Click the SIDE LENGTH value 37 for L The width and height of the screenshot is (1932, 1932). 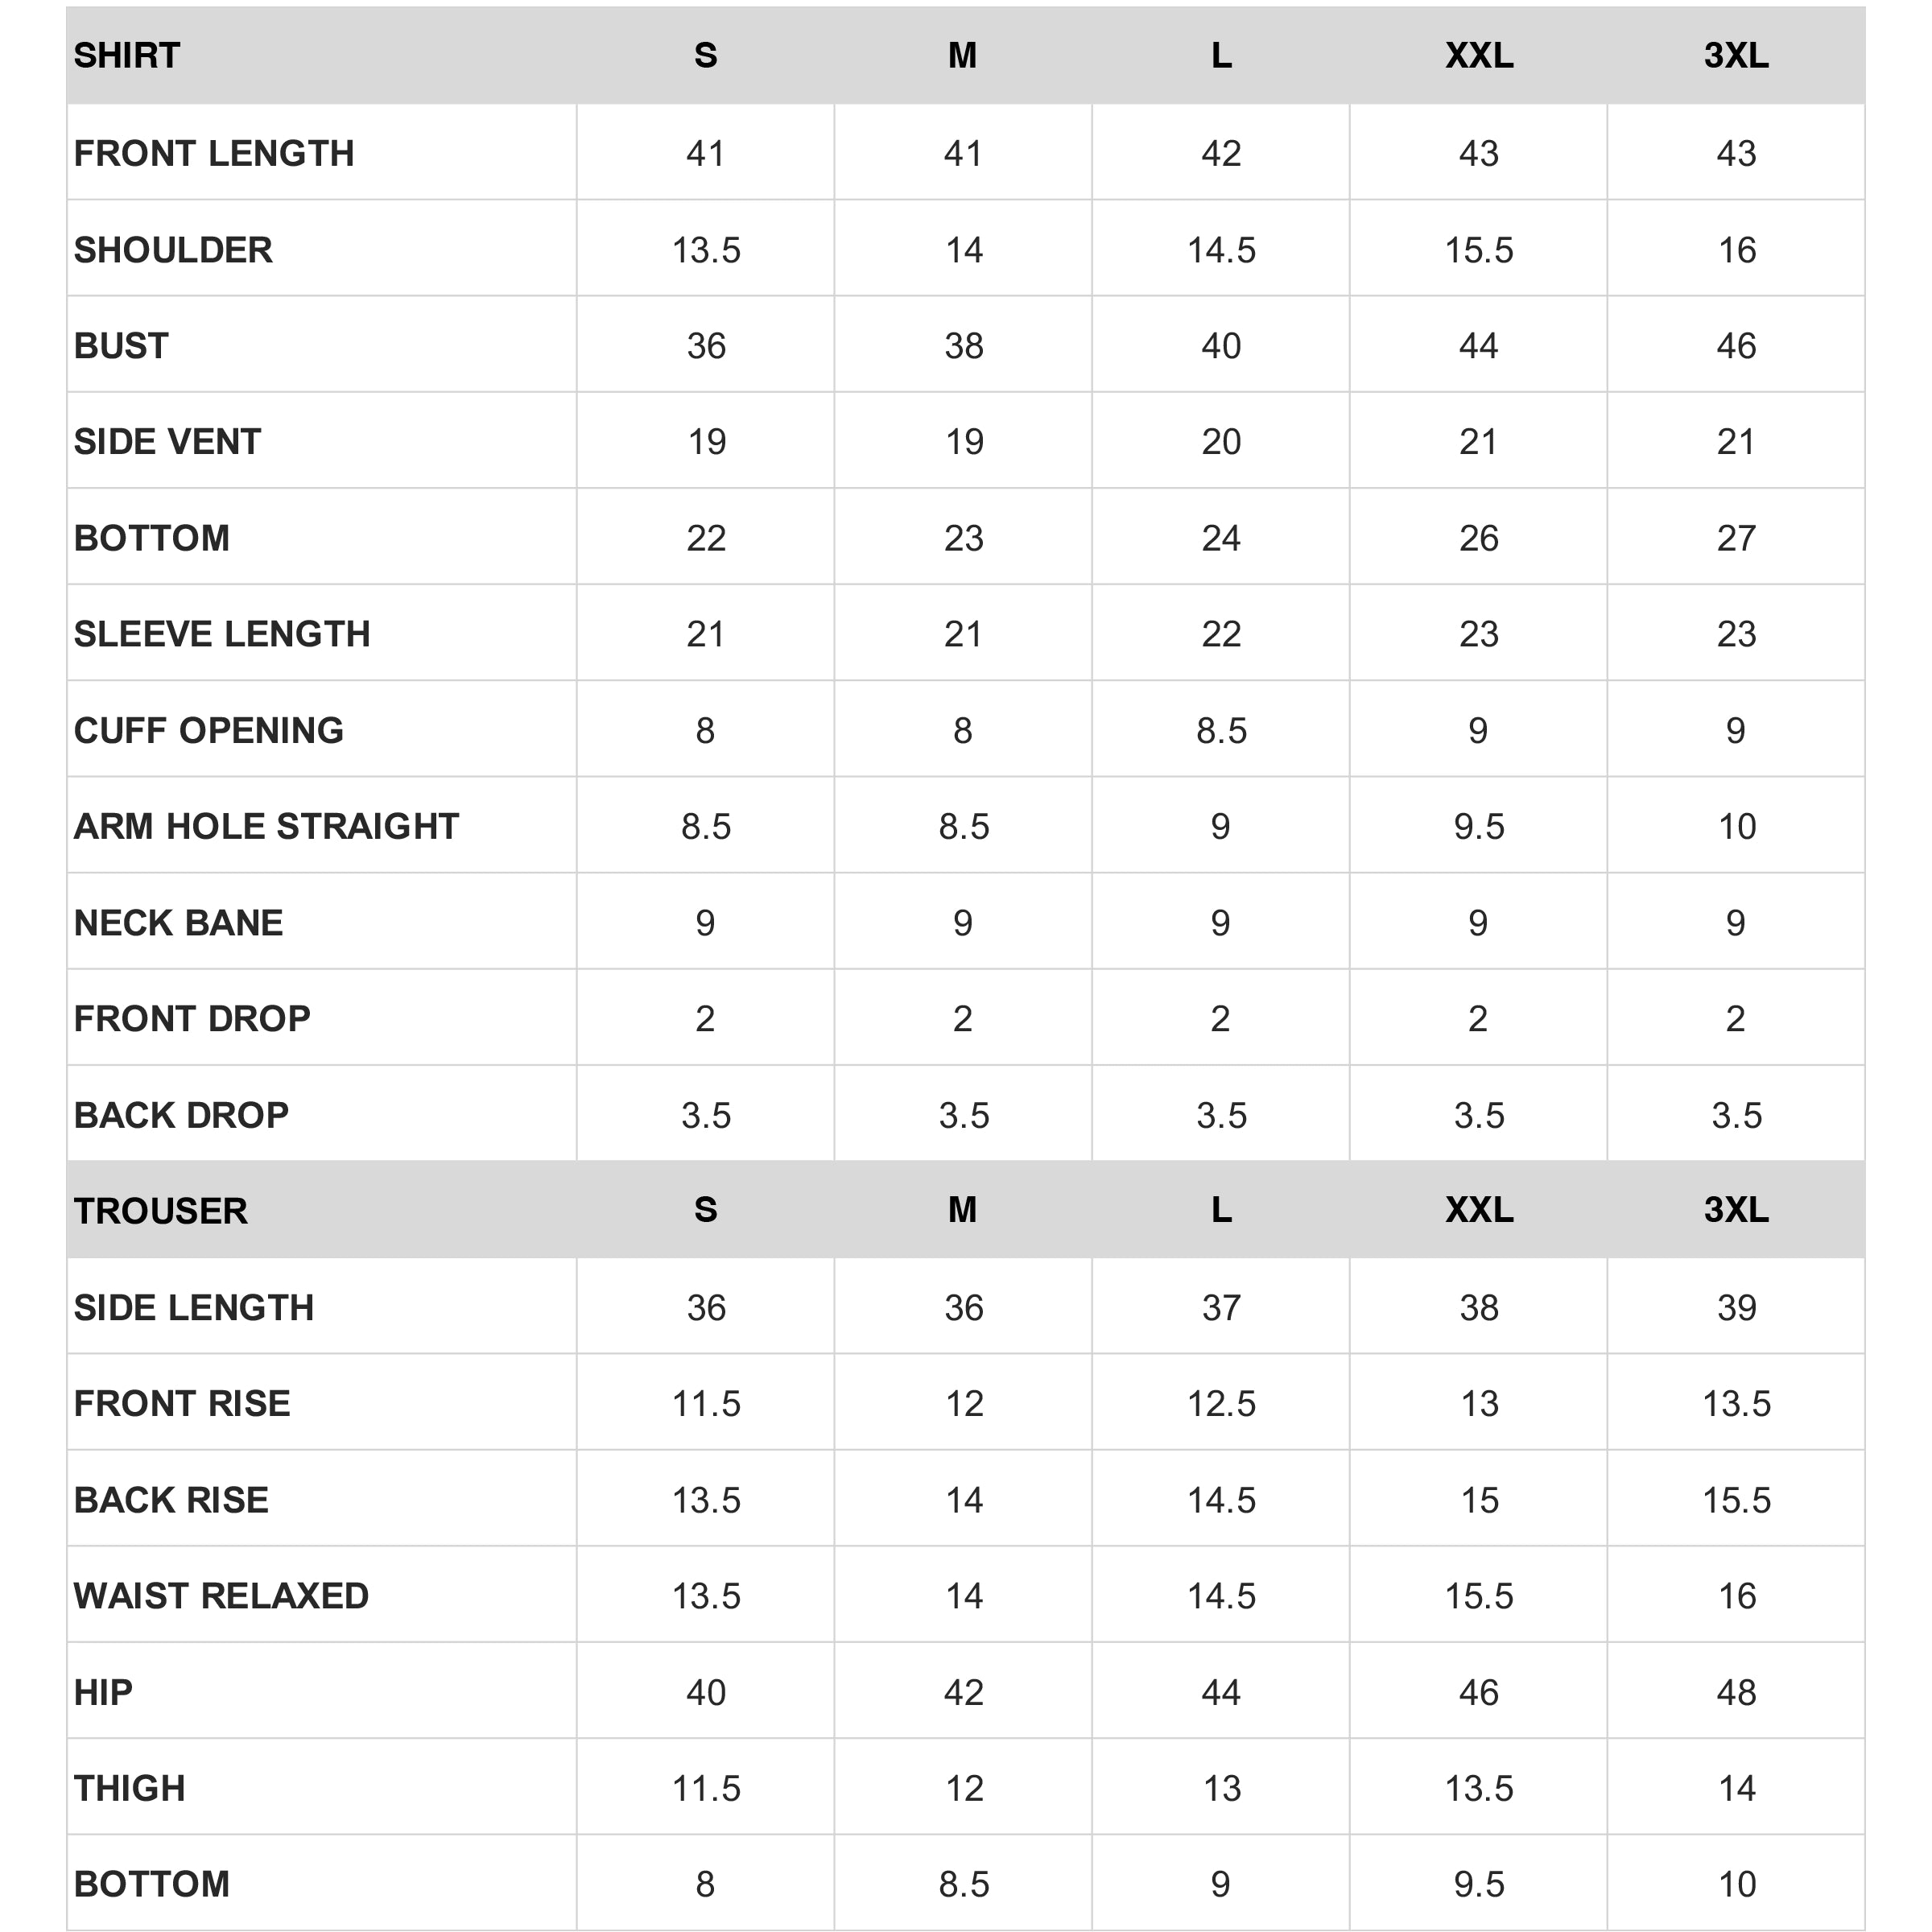coord(1221,1307)
